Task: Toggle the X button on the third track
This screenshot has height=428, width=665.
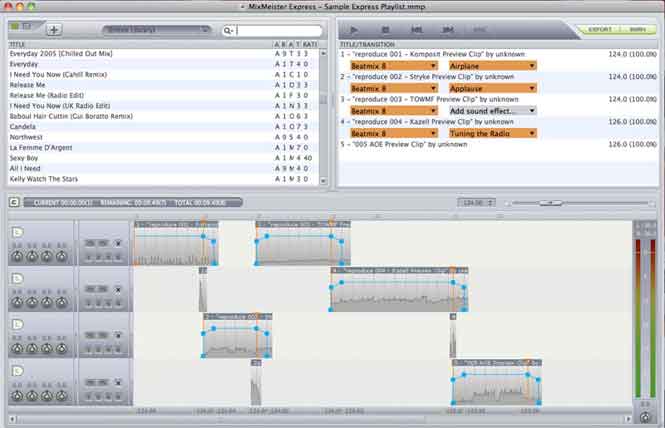Action: 118,335
